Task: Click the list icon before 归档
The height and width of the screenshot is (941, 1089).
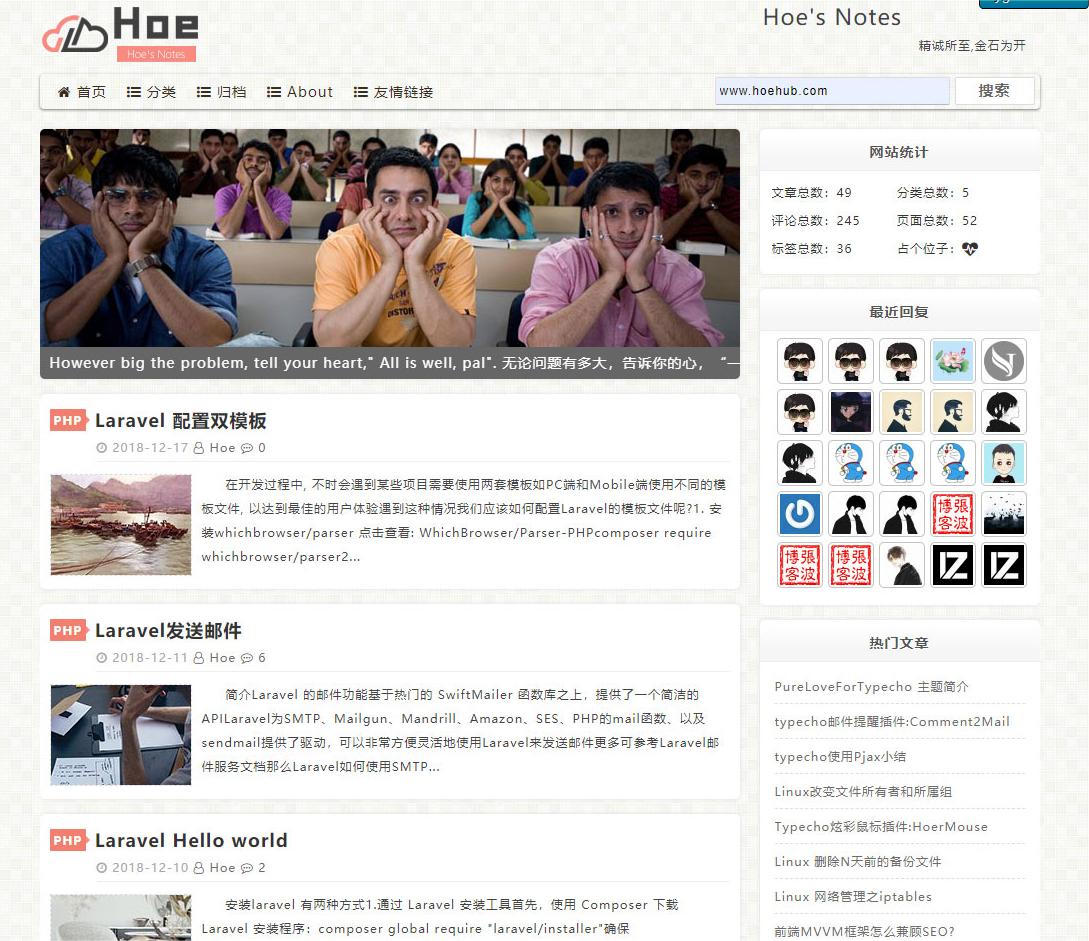Action: [x=201, y=92]
